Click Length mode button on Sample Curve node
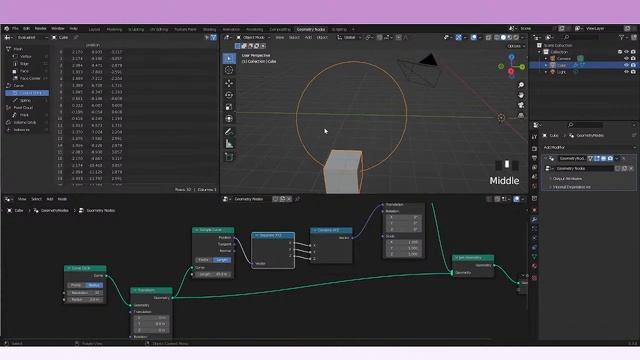Viewport: 640px width, 360px height. pyautogui.click(x=222, y=260)
